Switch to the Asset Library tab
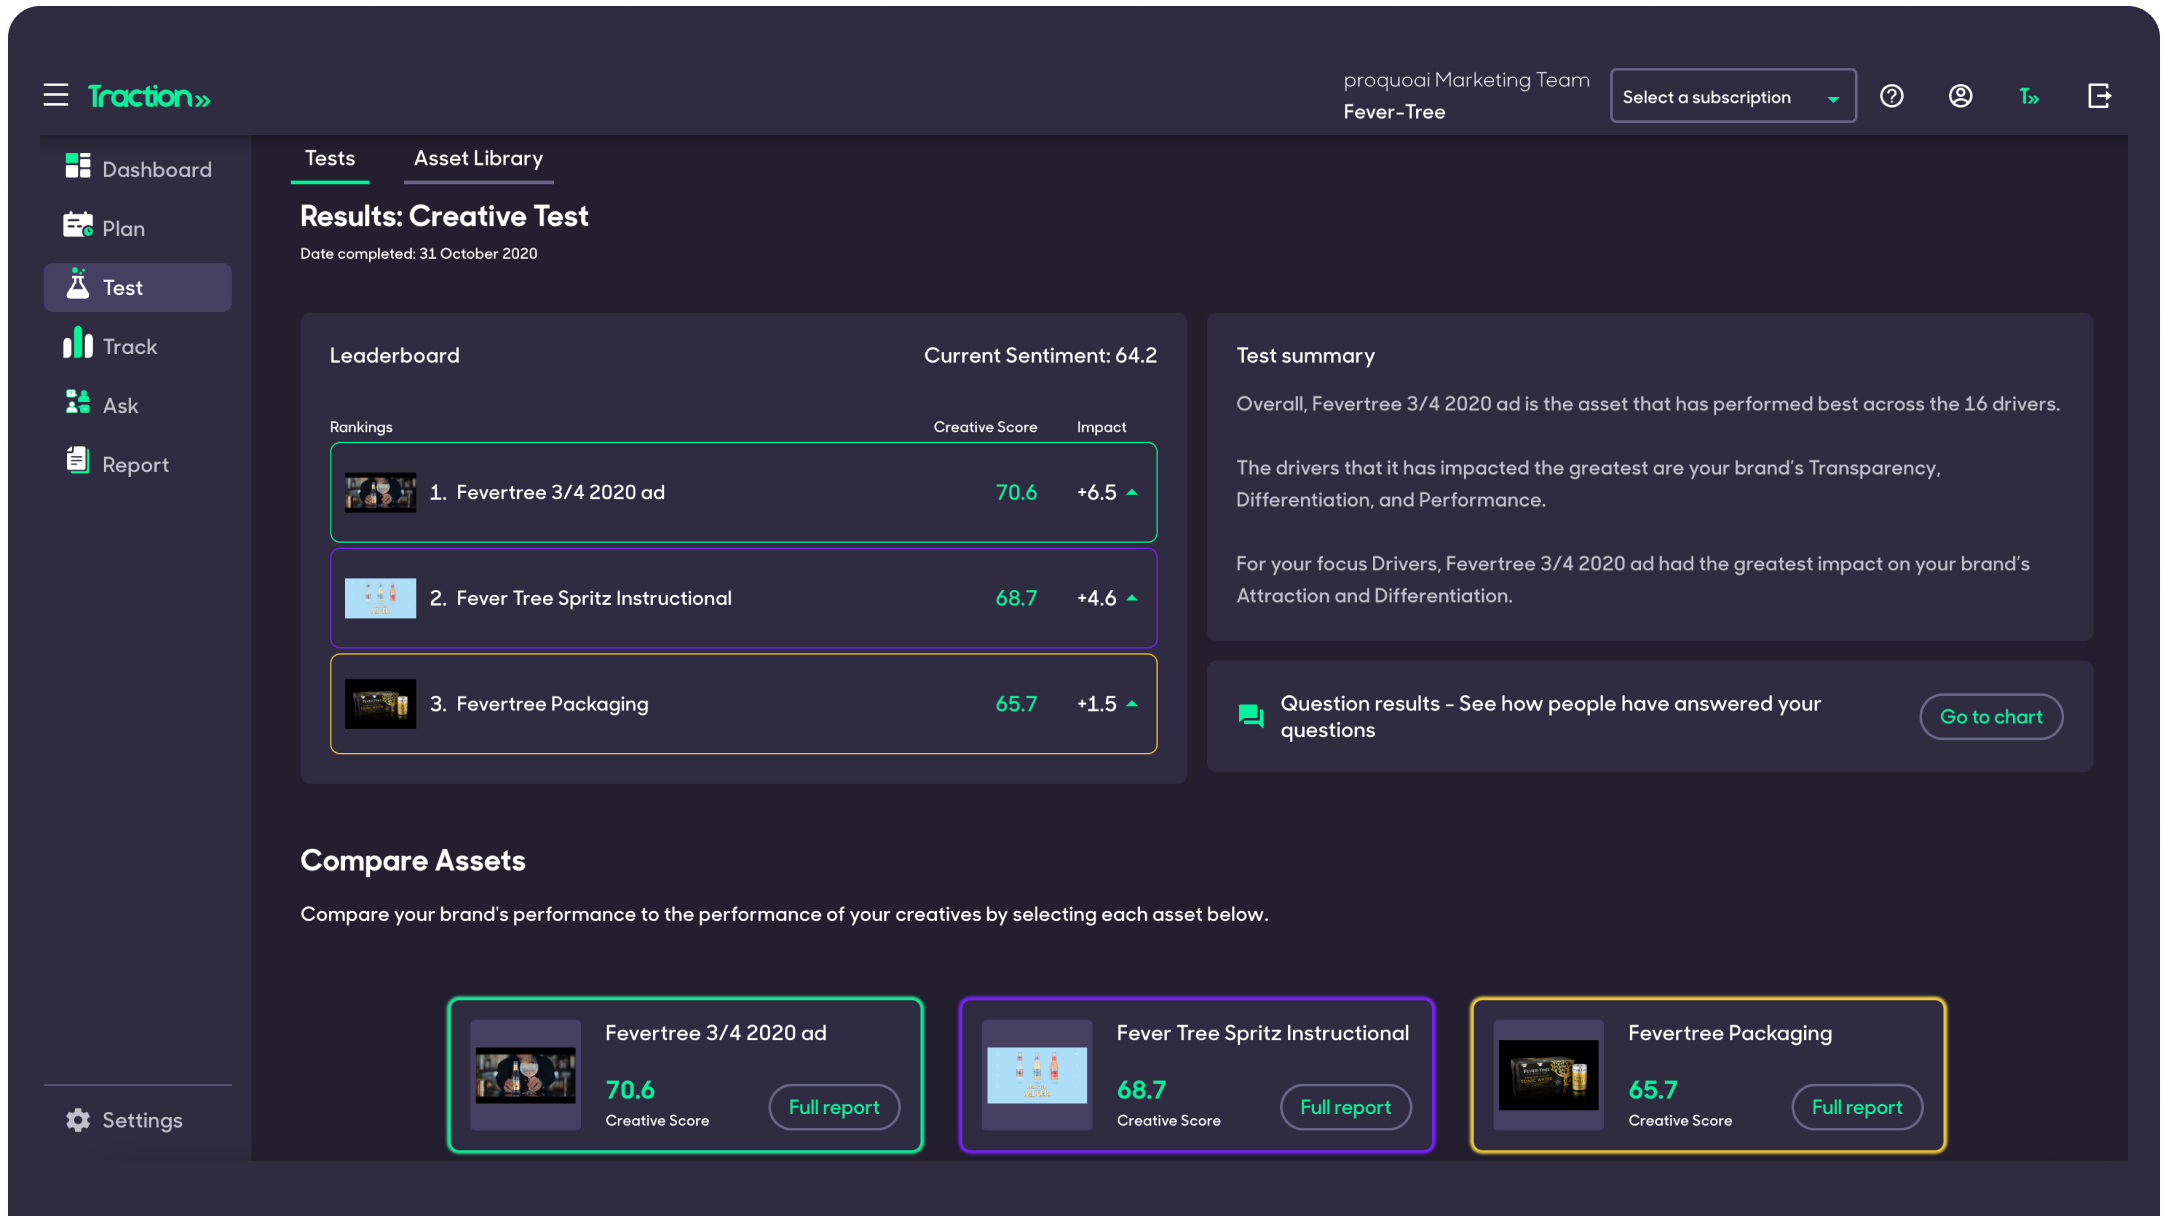The image size is (2168, 1216). [x=479, y=159]
